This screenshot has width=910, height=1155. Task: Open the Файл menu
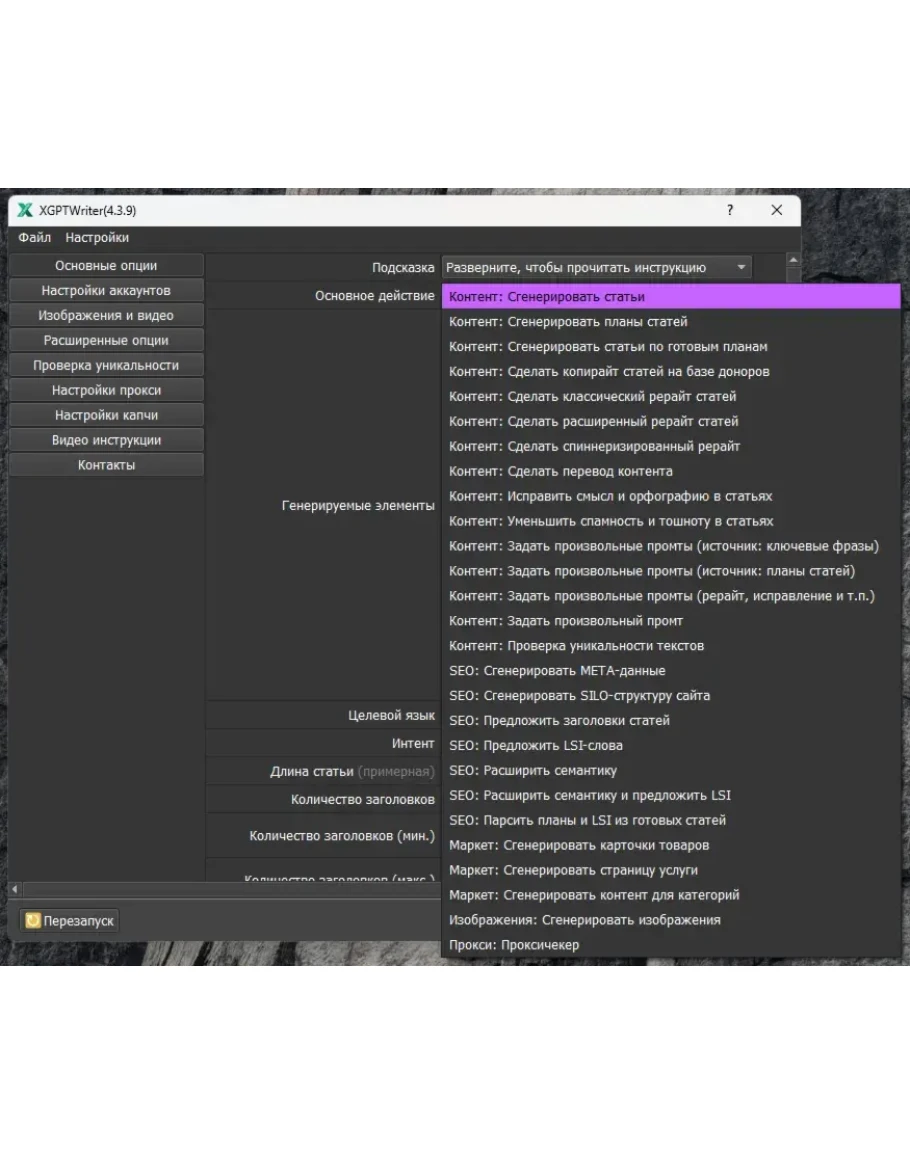click(35, 237)
